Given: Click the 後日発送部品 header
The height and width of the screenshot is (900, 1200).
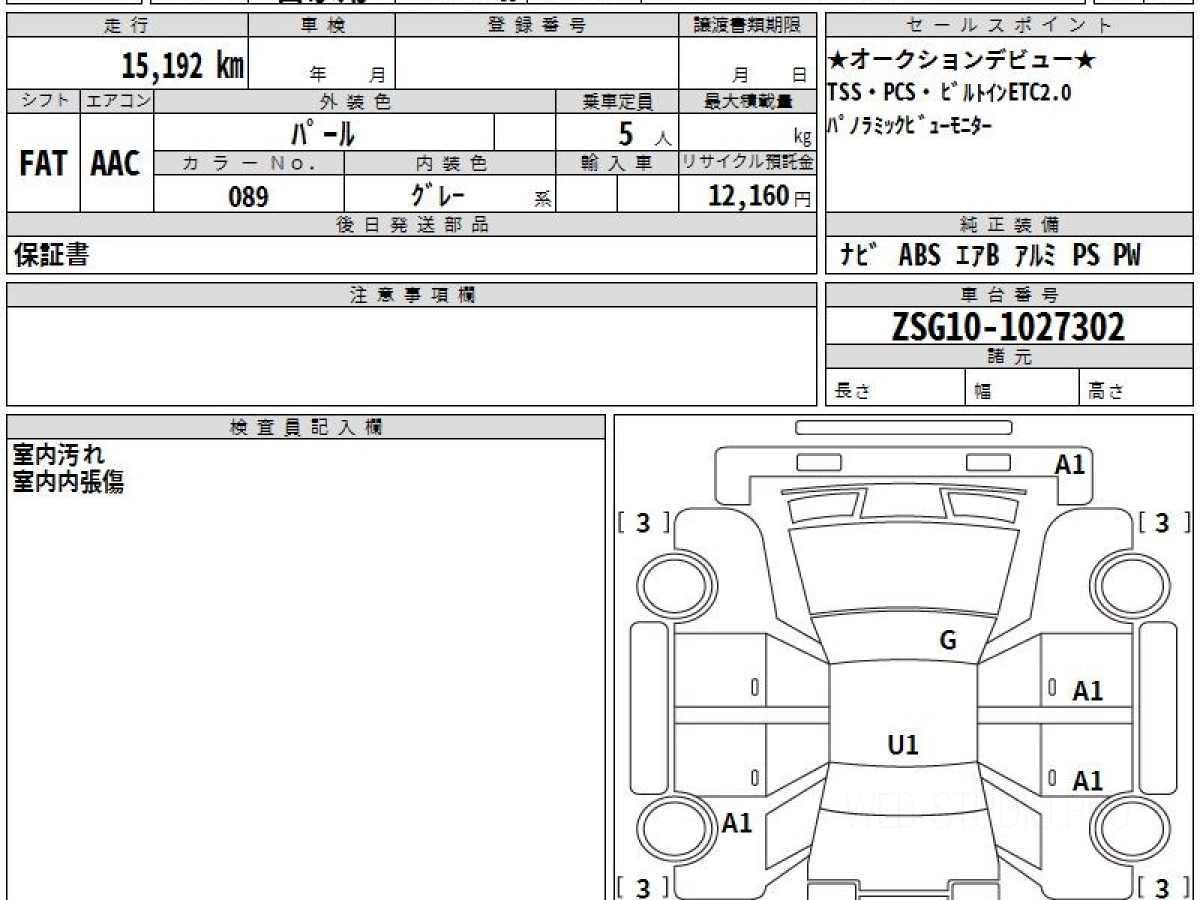Looking at the screenshot, I should (411, 225).
